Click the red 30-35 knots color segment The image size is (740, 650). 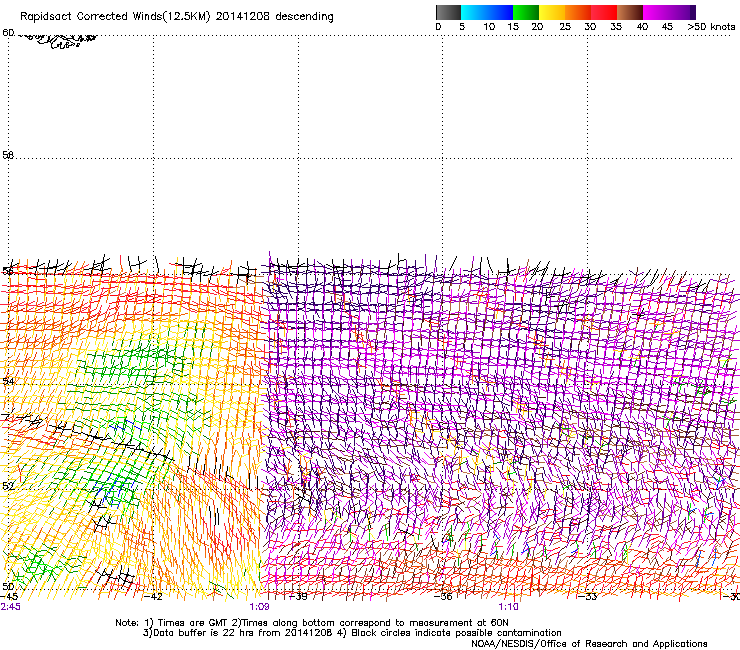tap(604, 12)
